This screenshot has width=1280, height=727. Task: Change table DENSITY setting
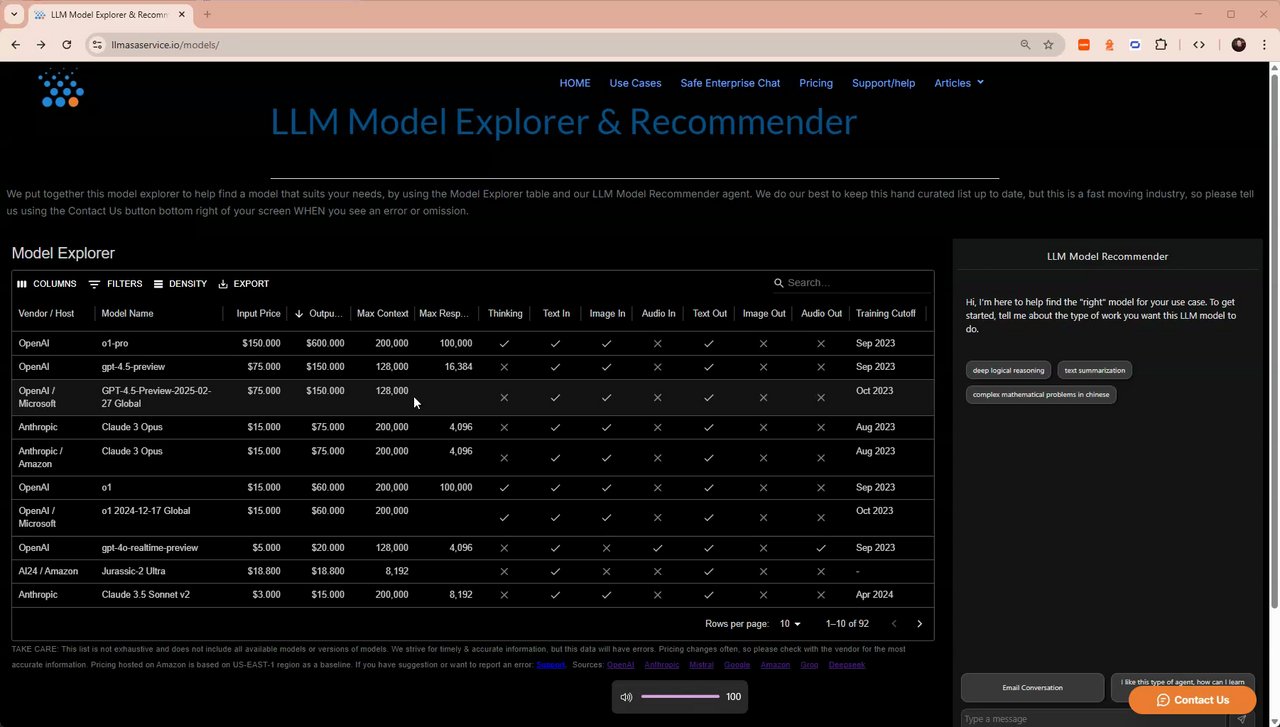click(x=180, y=284)
